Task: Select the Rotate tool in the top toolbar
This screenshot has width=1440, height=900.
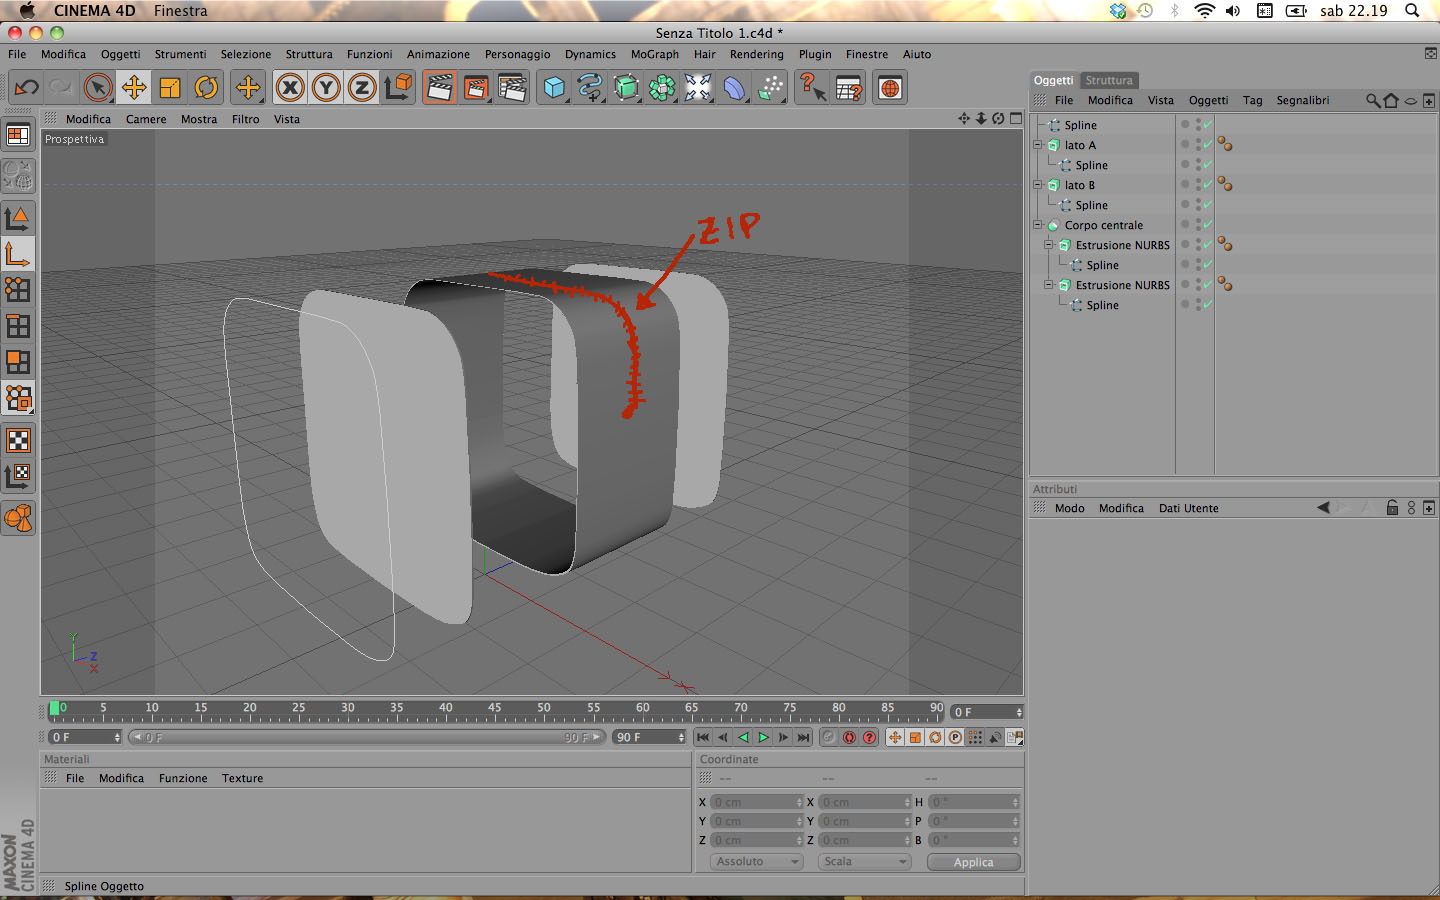Action: pos(206,88)
